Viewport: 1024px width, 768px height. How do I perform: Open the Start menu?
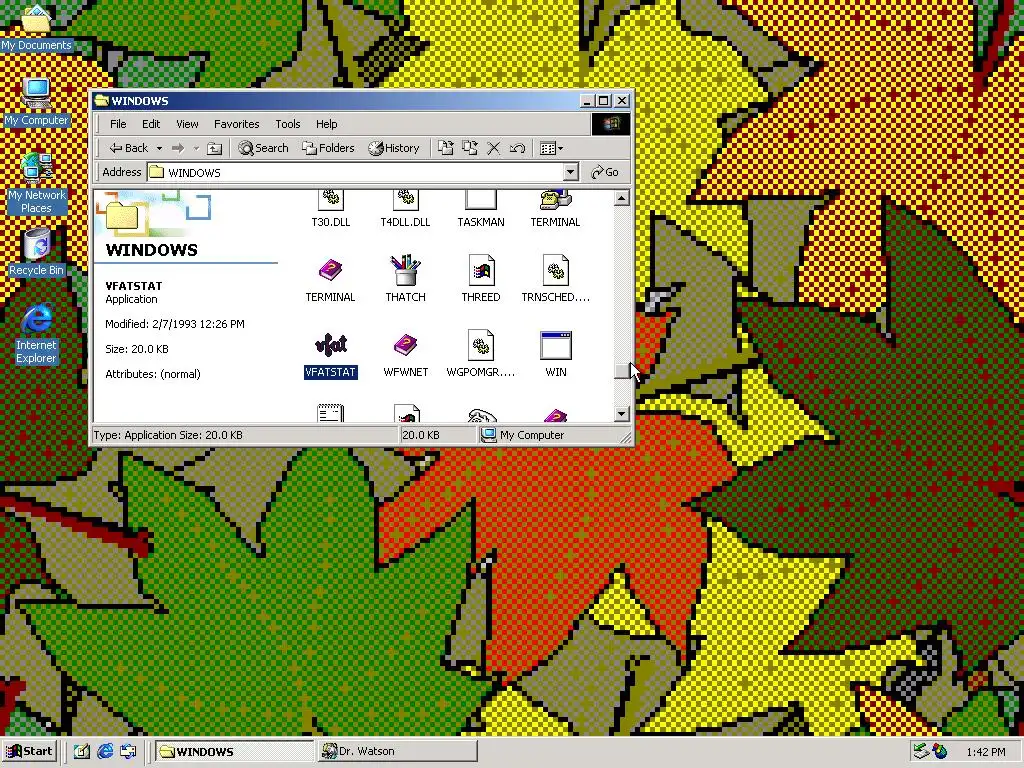click(30, 751)
